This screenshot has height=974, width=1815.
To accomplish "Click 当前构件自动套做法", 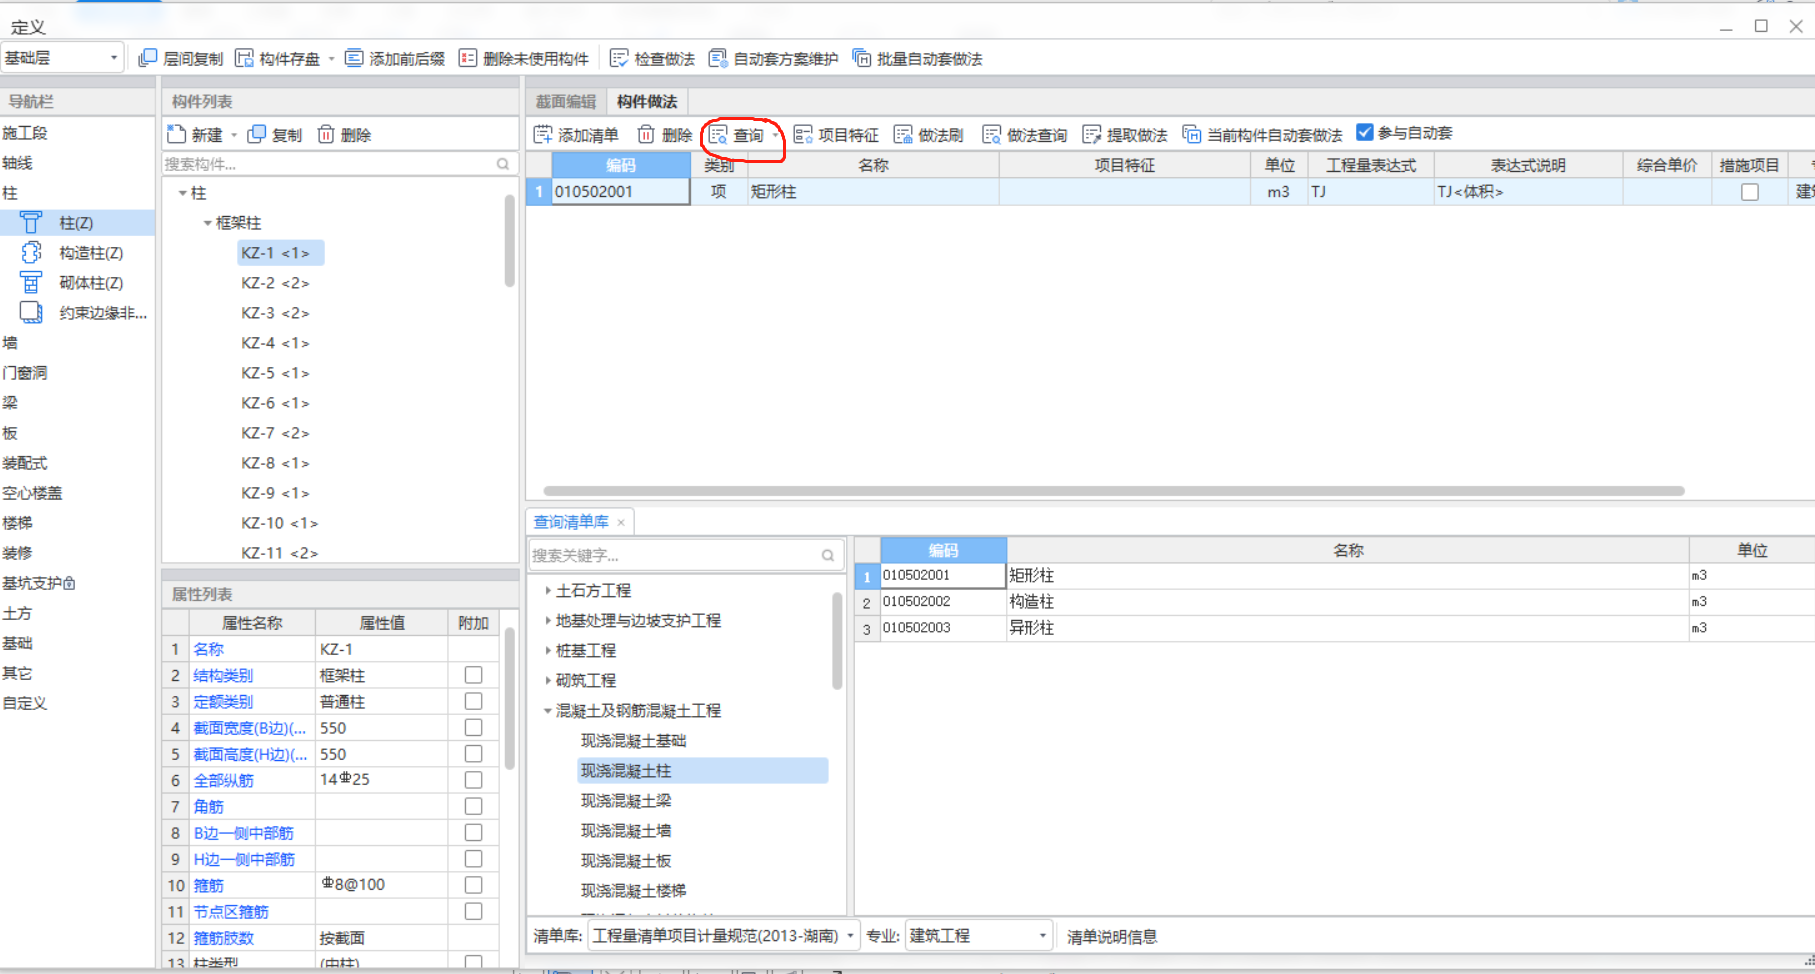I will [x=1262, y=135].
